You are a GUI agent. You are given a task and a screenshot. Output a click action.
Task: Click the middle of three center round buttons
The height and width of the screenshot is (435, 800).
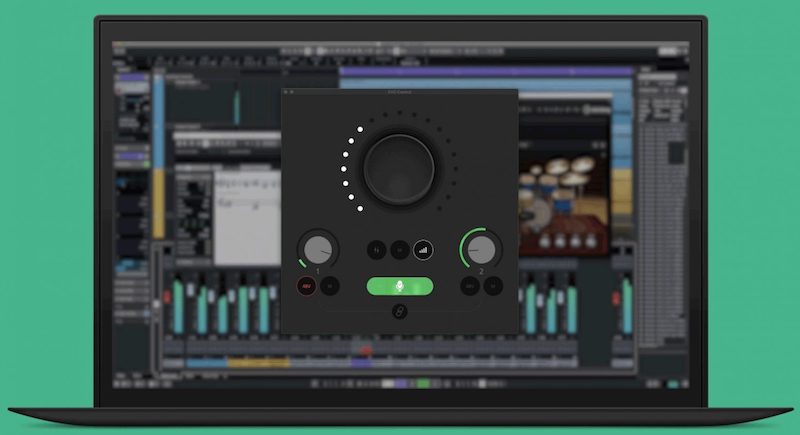[x=399, y=249]
